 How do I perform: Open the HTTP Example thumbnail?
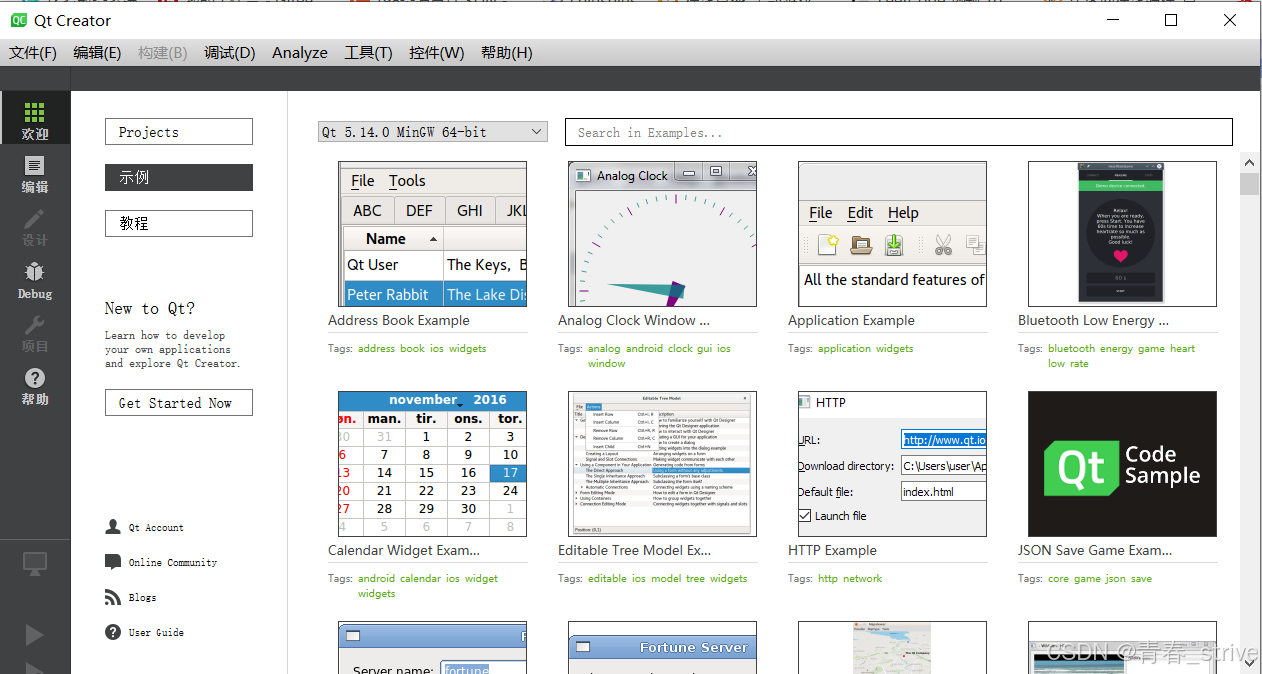coord(892,464)
